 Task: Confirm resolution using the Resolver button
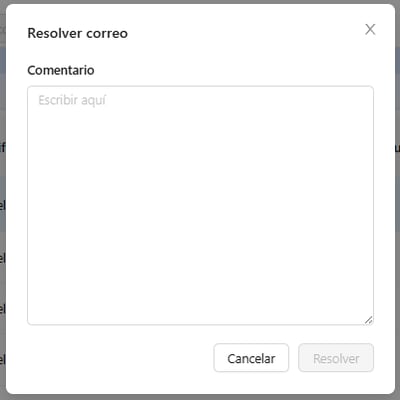click(x=336, y=358)
